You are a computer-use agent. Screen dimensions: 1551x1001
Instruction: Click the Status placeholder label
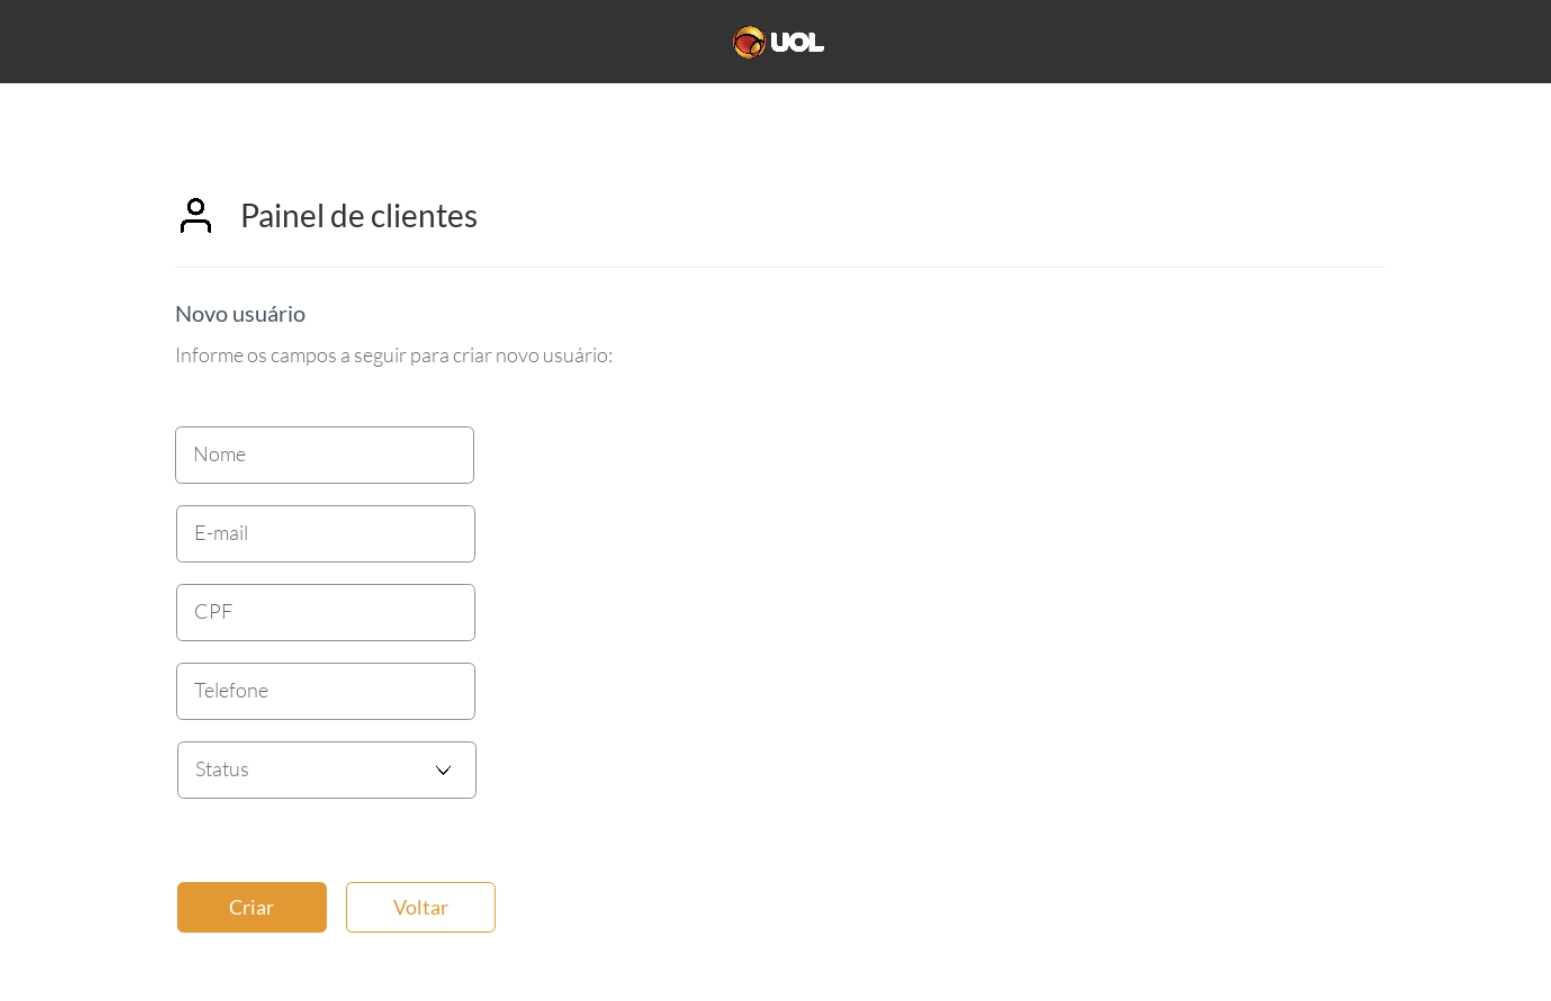[222, 770]
